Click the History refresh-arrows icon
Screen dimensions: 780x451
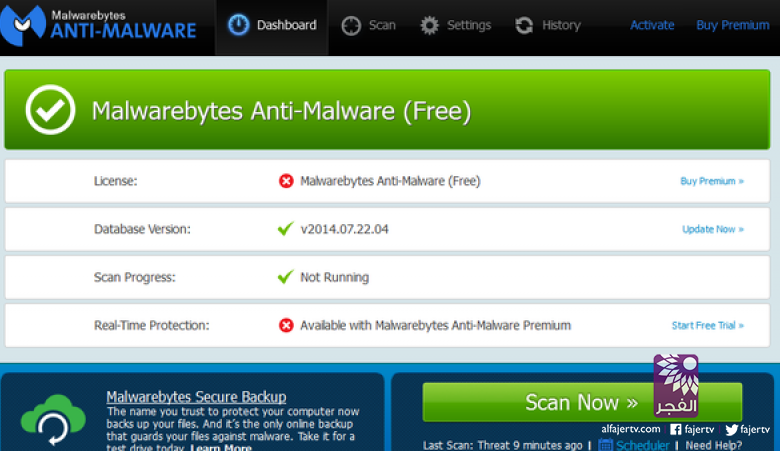pyautogui.click(x=524, y=25)
